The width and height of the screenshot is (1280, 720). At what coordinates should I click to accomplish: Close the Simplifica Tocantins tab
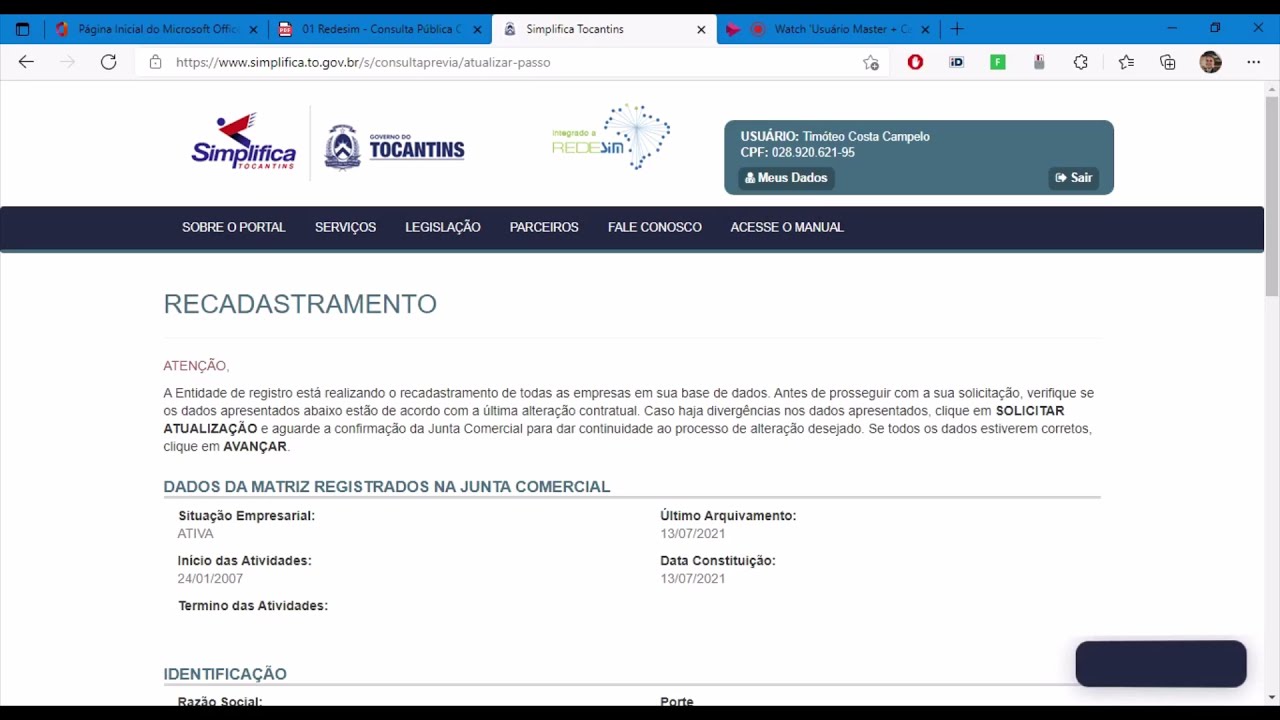pyautogui.click(x=701, y=29)
